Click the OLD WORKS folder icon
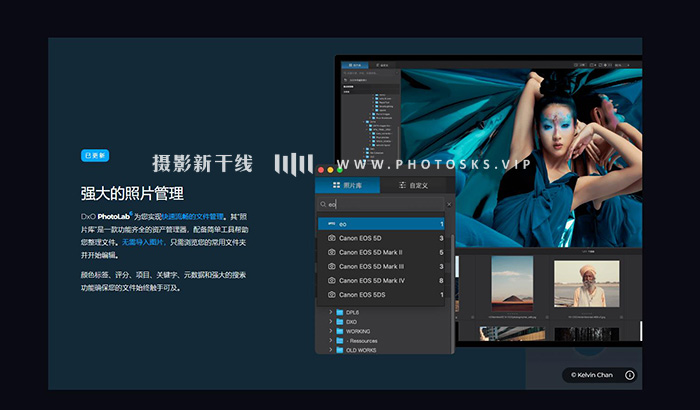Viewport: 700px width, 410px height. pos(340,350)
